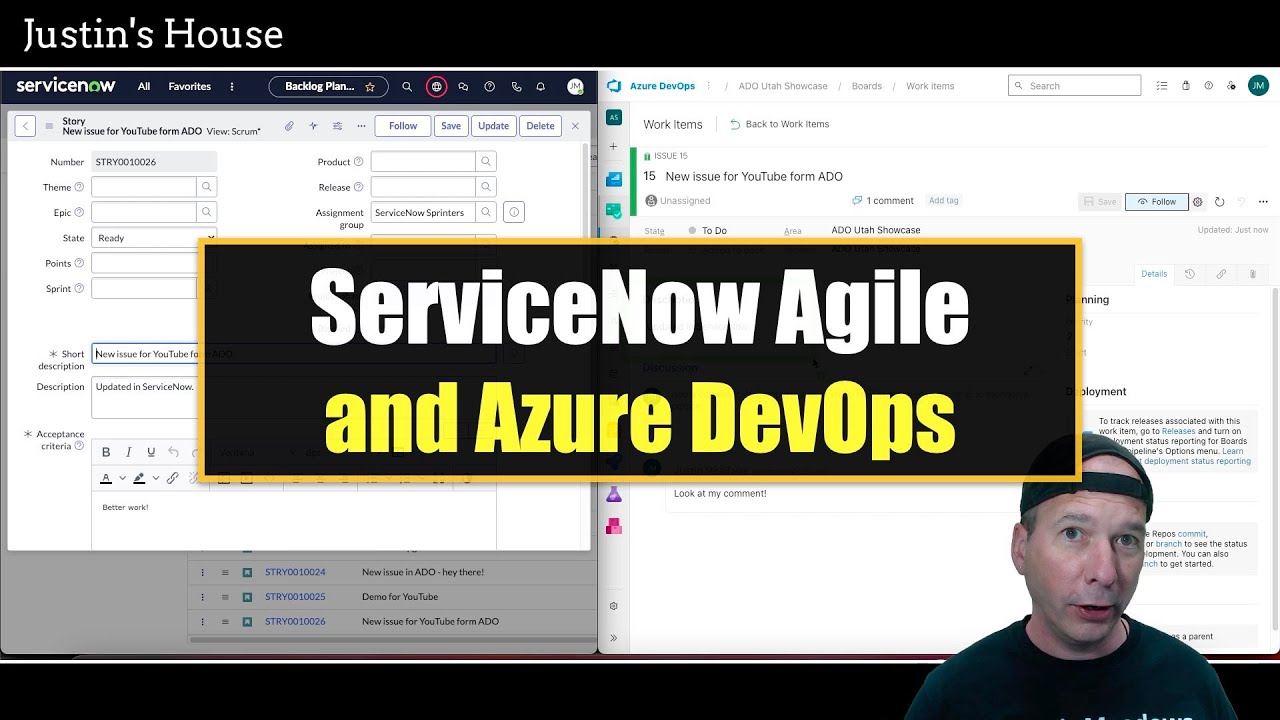Open Azure DevOps marketplace bag icon
The image size is (1280, 720).
click(x=1186, y=86)
